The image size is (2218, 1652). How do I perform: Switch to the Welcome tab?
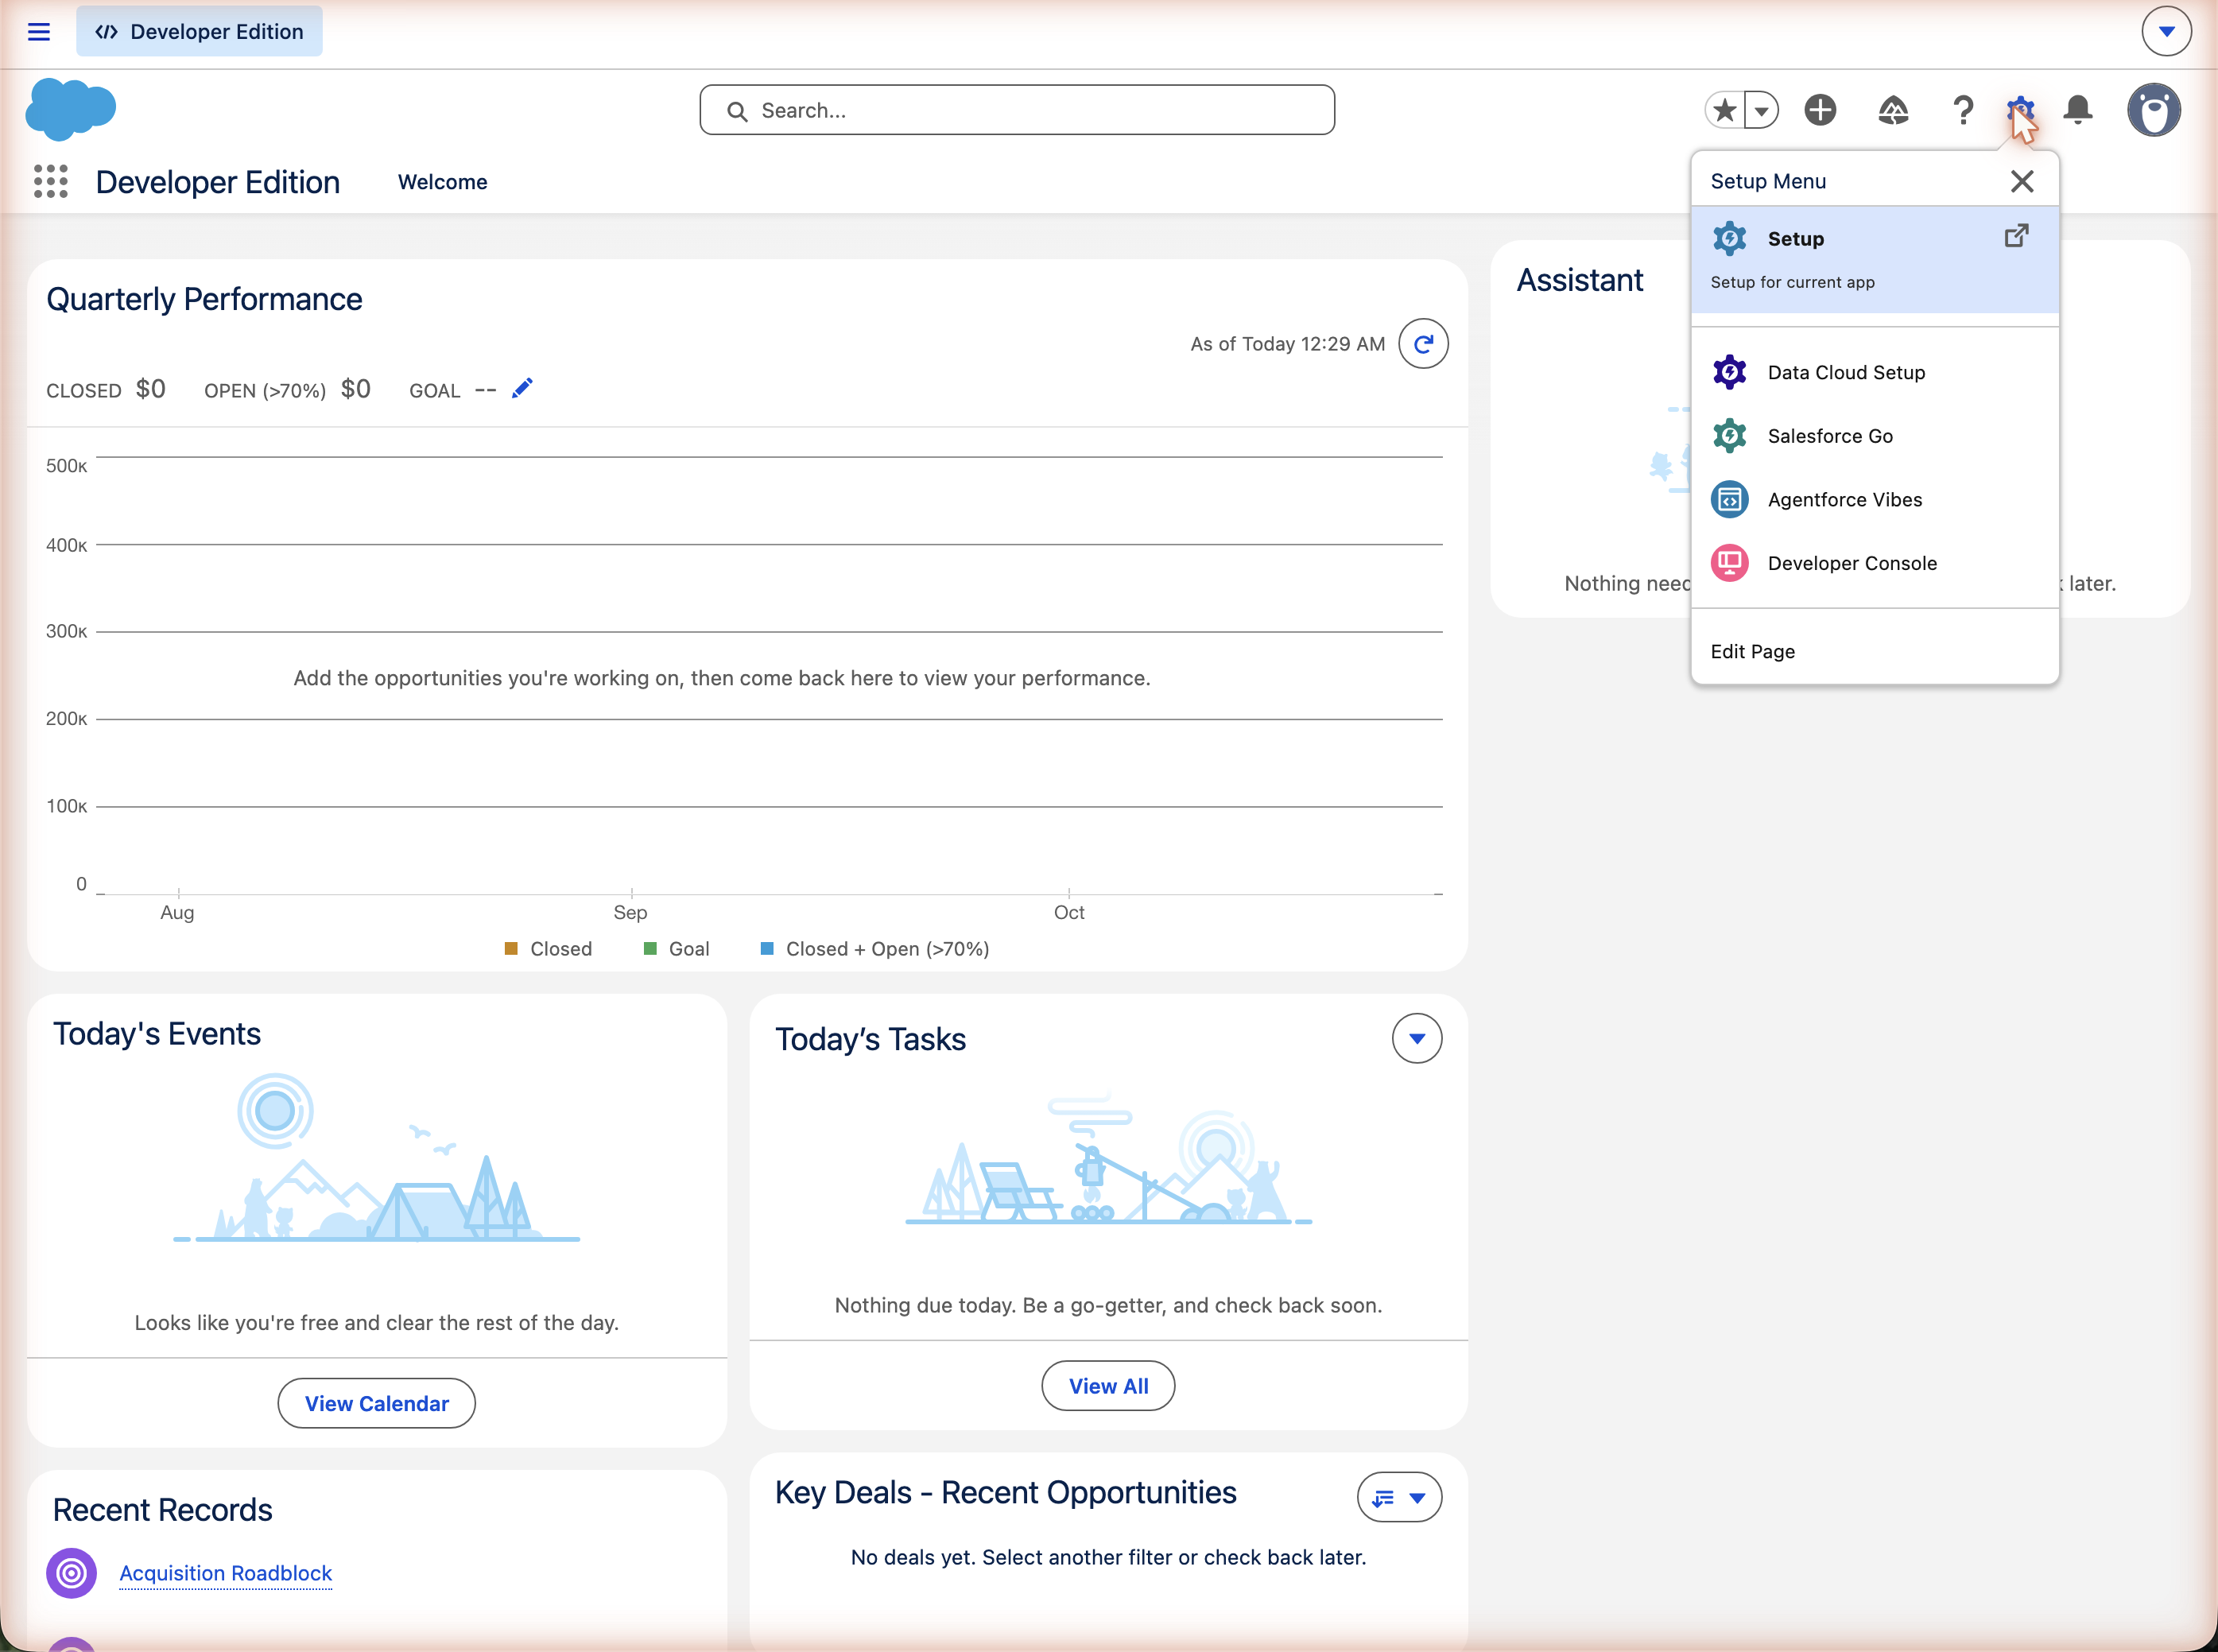443,182
